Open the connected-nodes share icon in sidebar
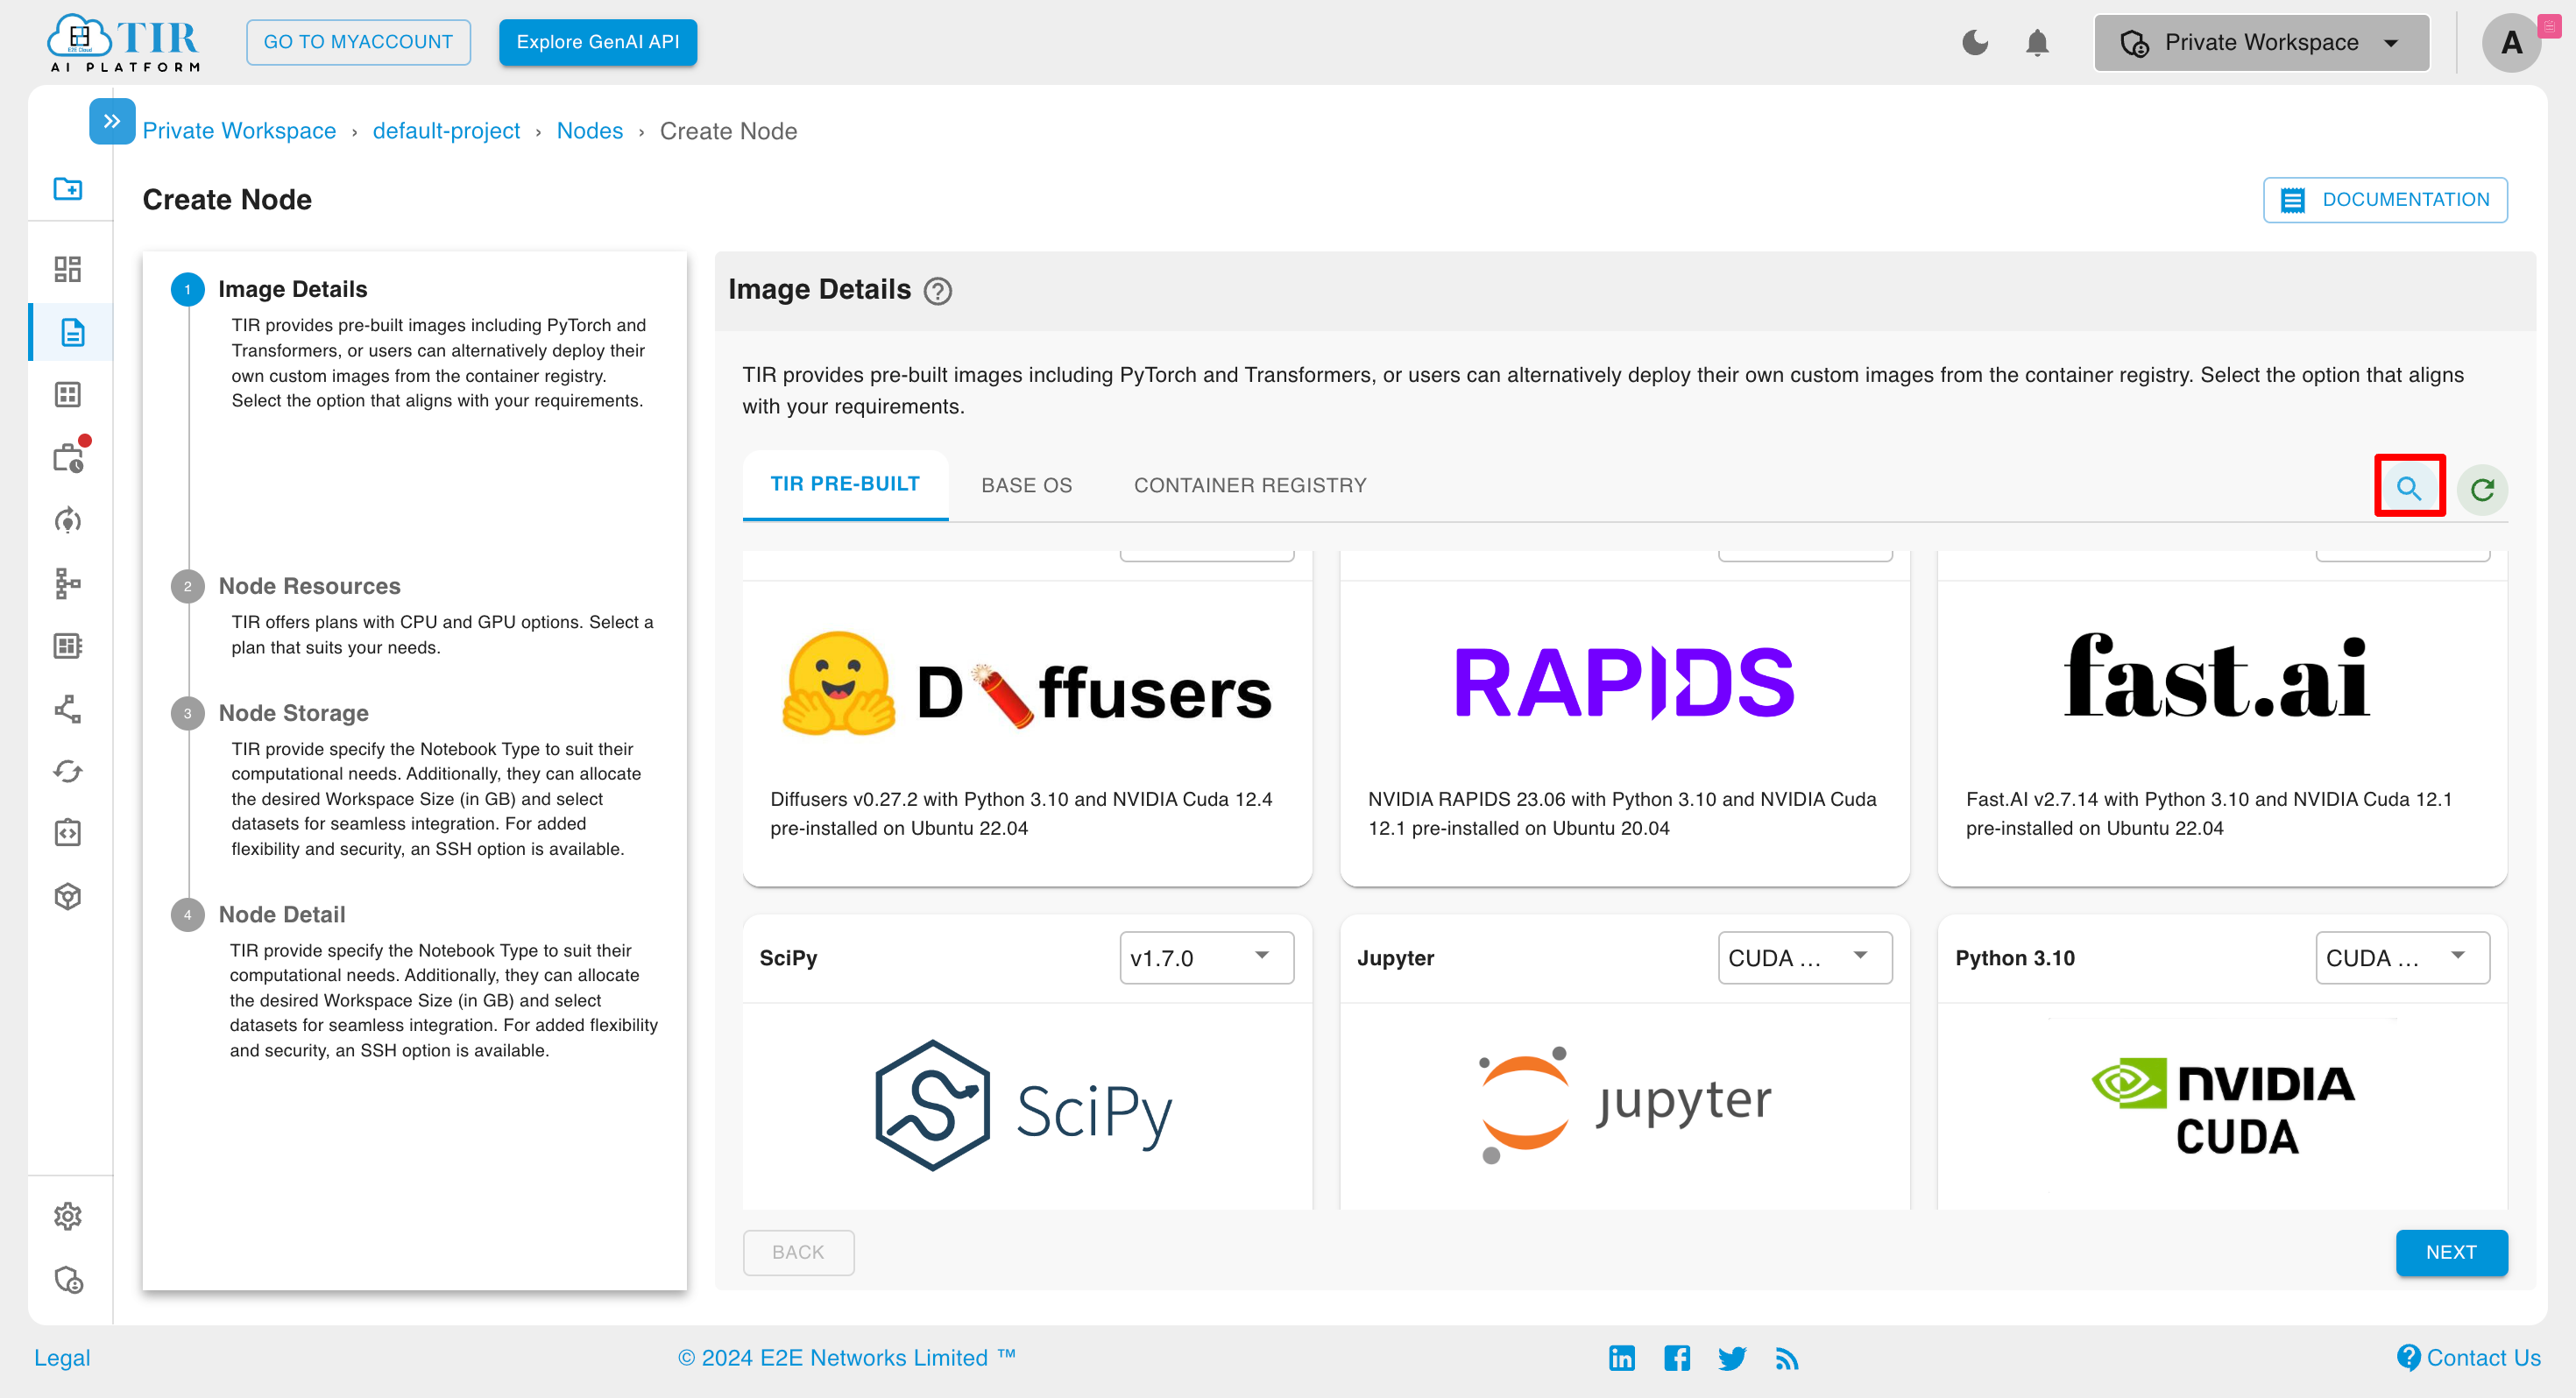Viewport: 2576px width, 1398px height. (x=68, y=709)
